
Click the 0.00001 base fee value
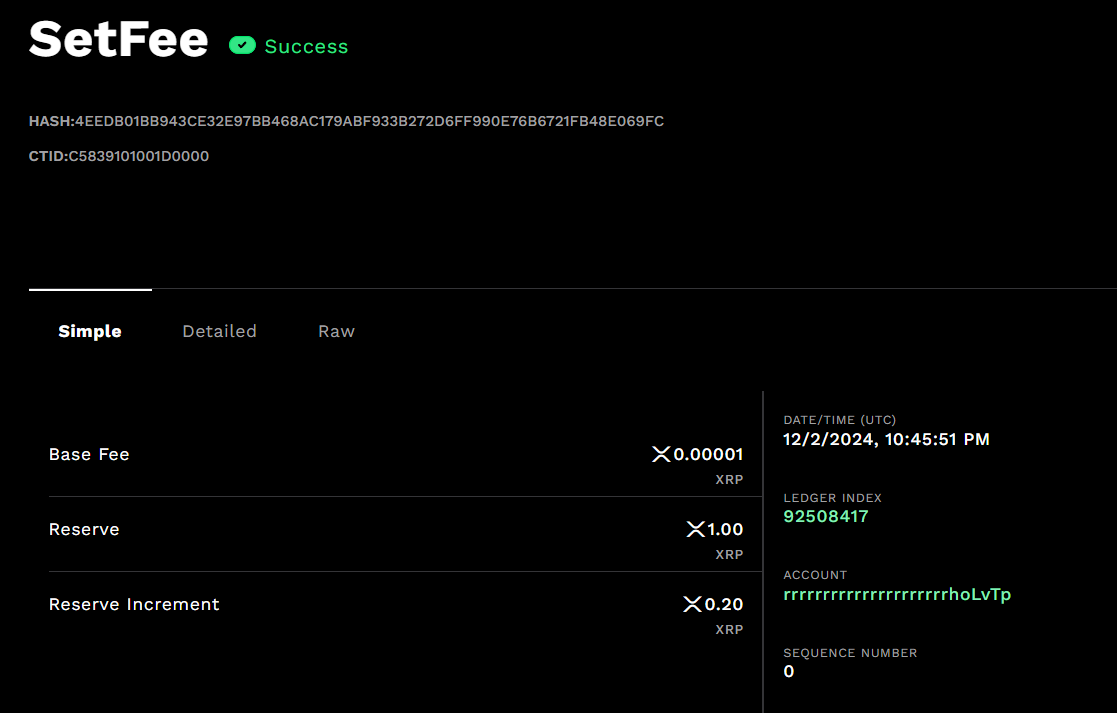tap(708, 454)
